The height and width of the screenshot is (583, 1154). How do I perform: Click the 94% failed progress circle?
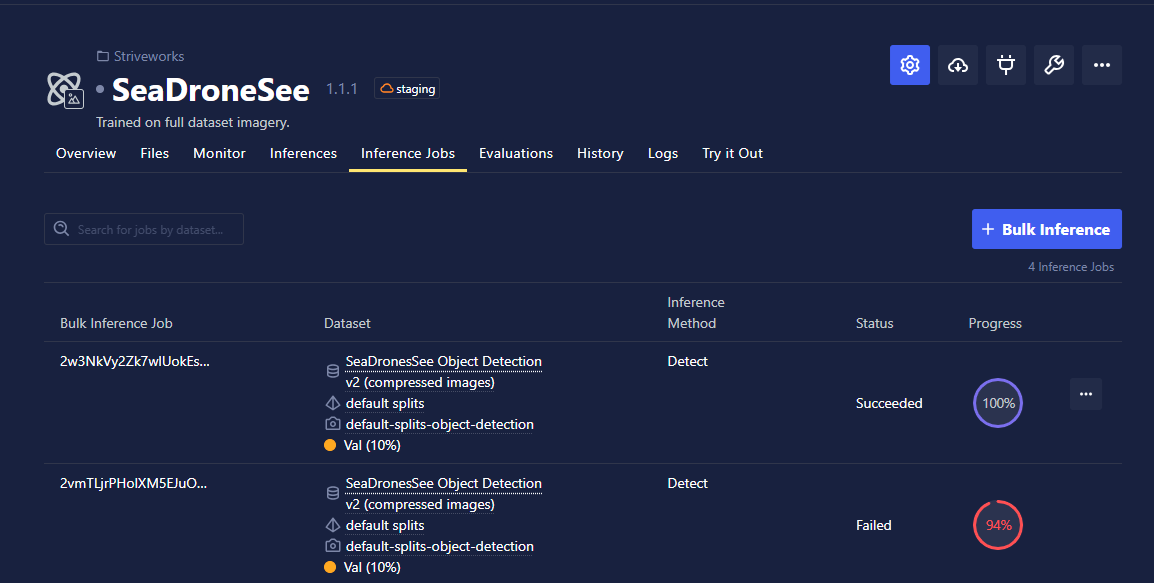[x=998, y=525]
